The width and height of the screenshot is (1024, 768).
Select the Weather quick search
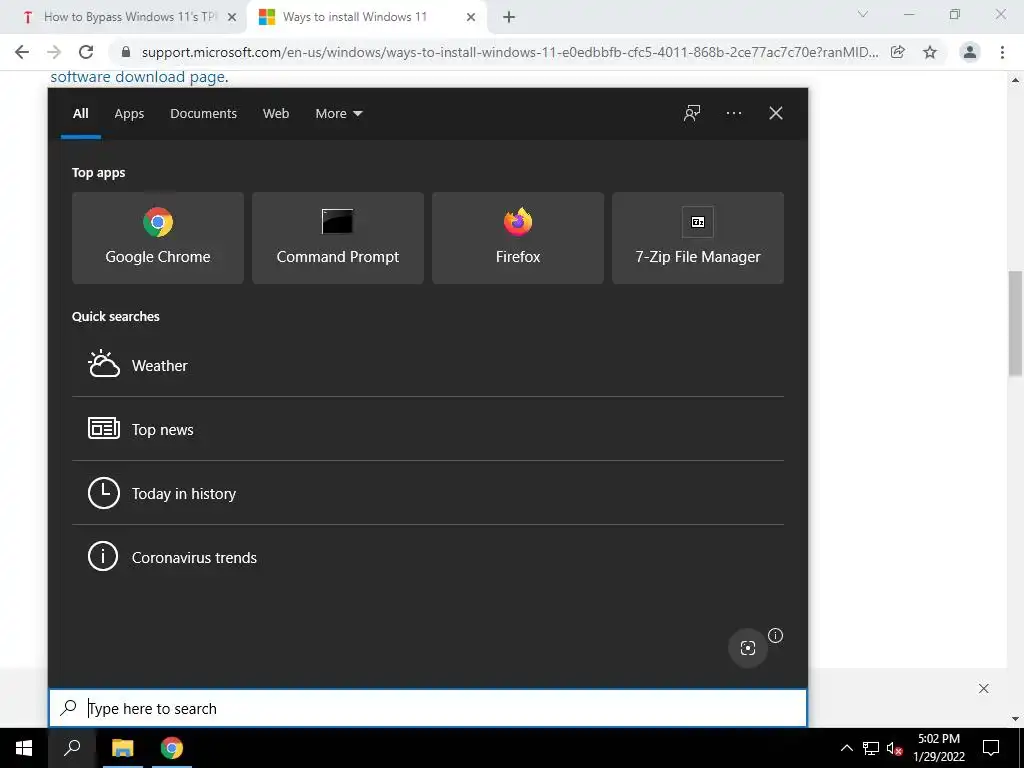pyautogui.click(x=428, y=365)
